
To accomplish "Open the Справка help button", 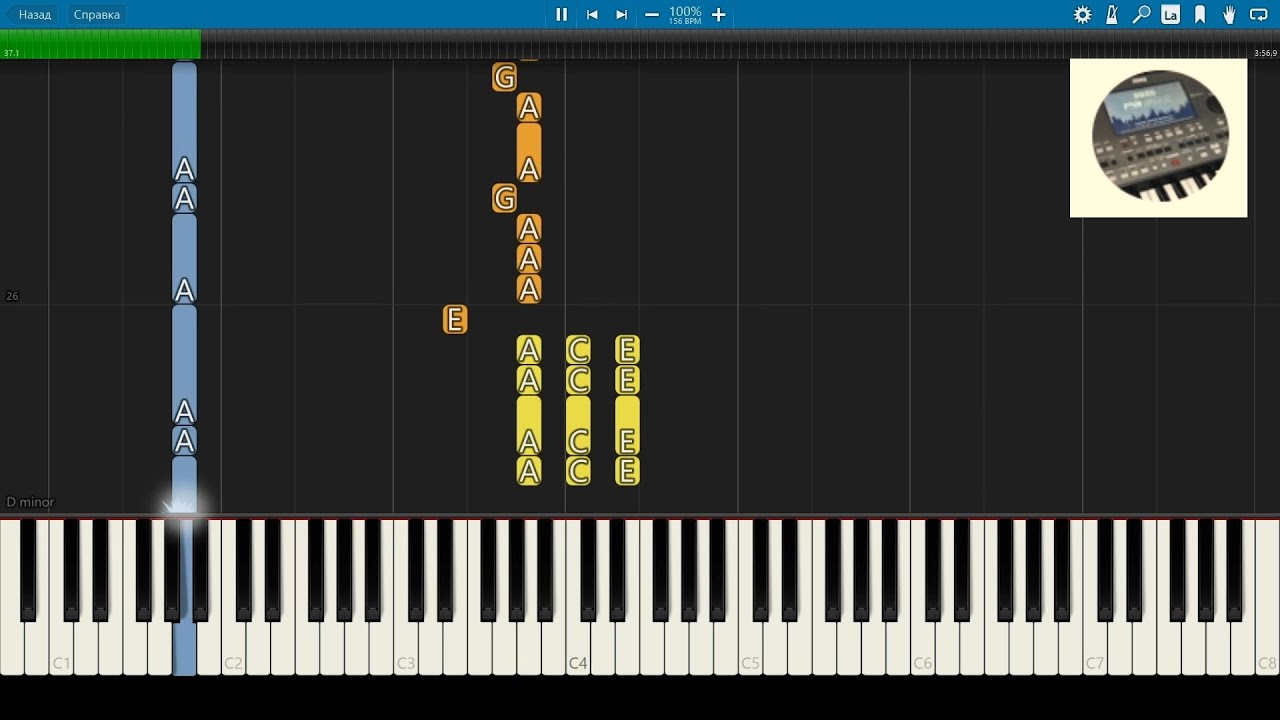I will (97, 15).
